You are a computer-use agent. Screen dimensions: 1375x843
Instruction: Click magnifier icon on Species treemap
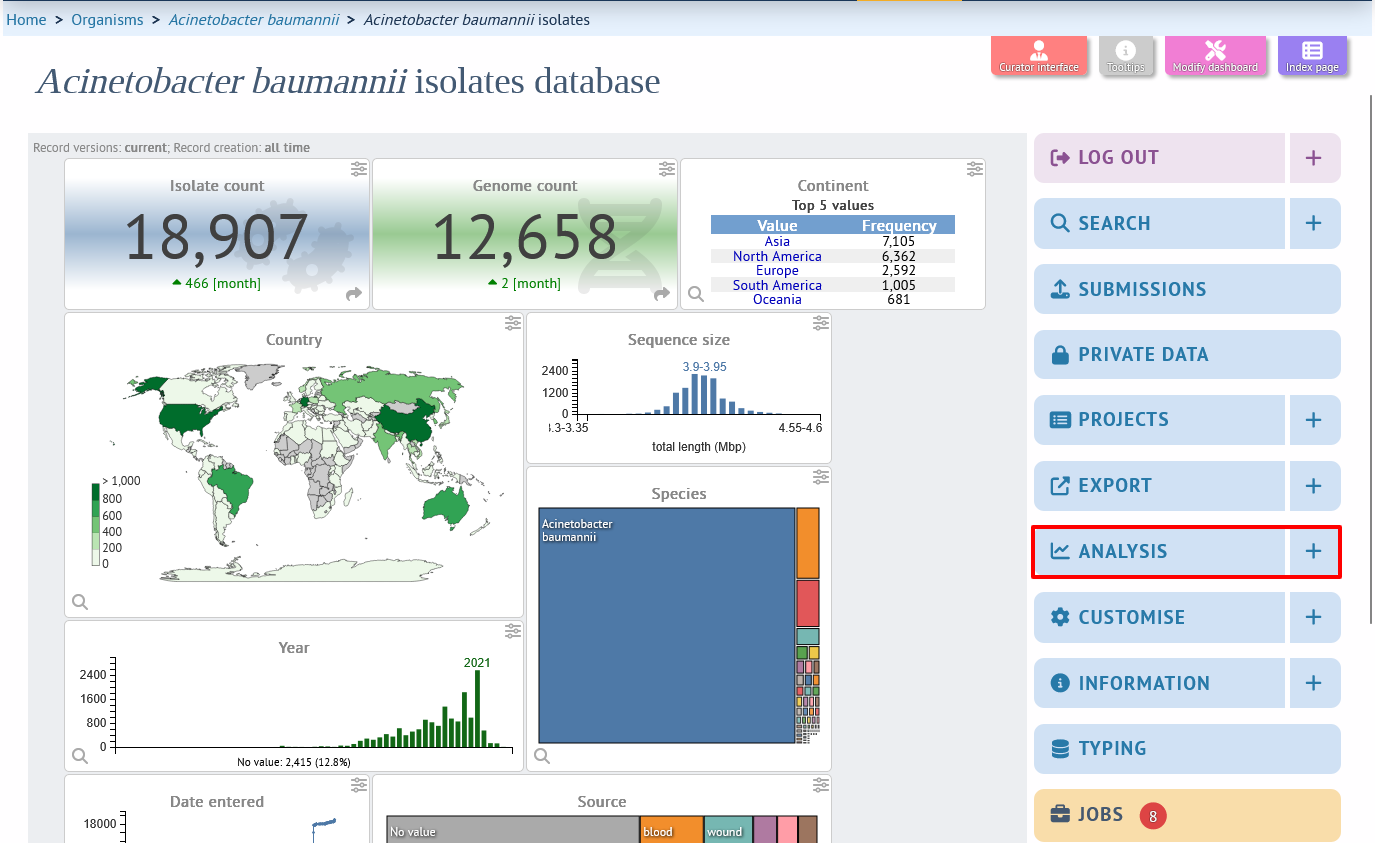(541, 756)
